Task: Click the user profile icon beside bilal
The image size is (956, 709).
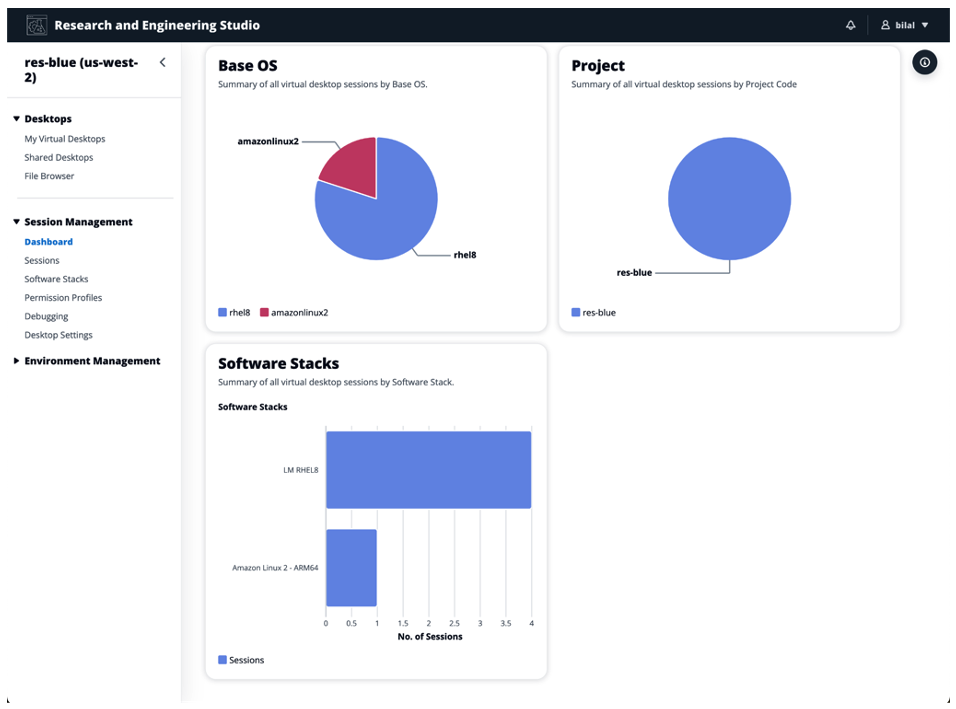Action: (886, 25)
